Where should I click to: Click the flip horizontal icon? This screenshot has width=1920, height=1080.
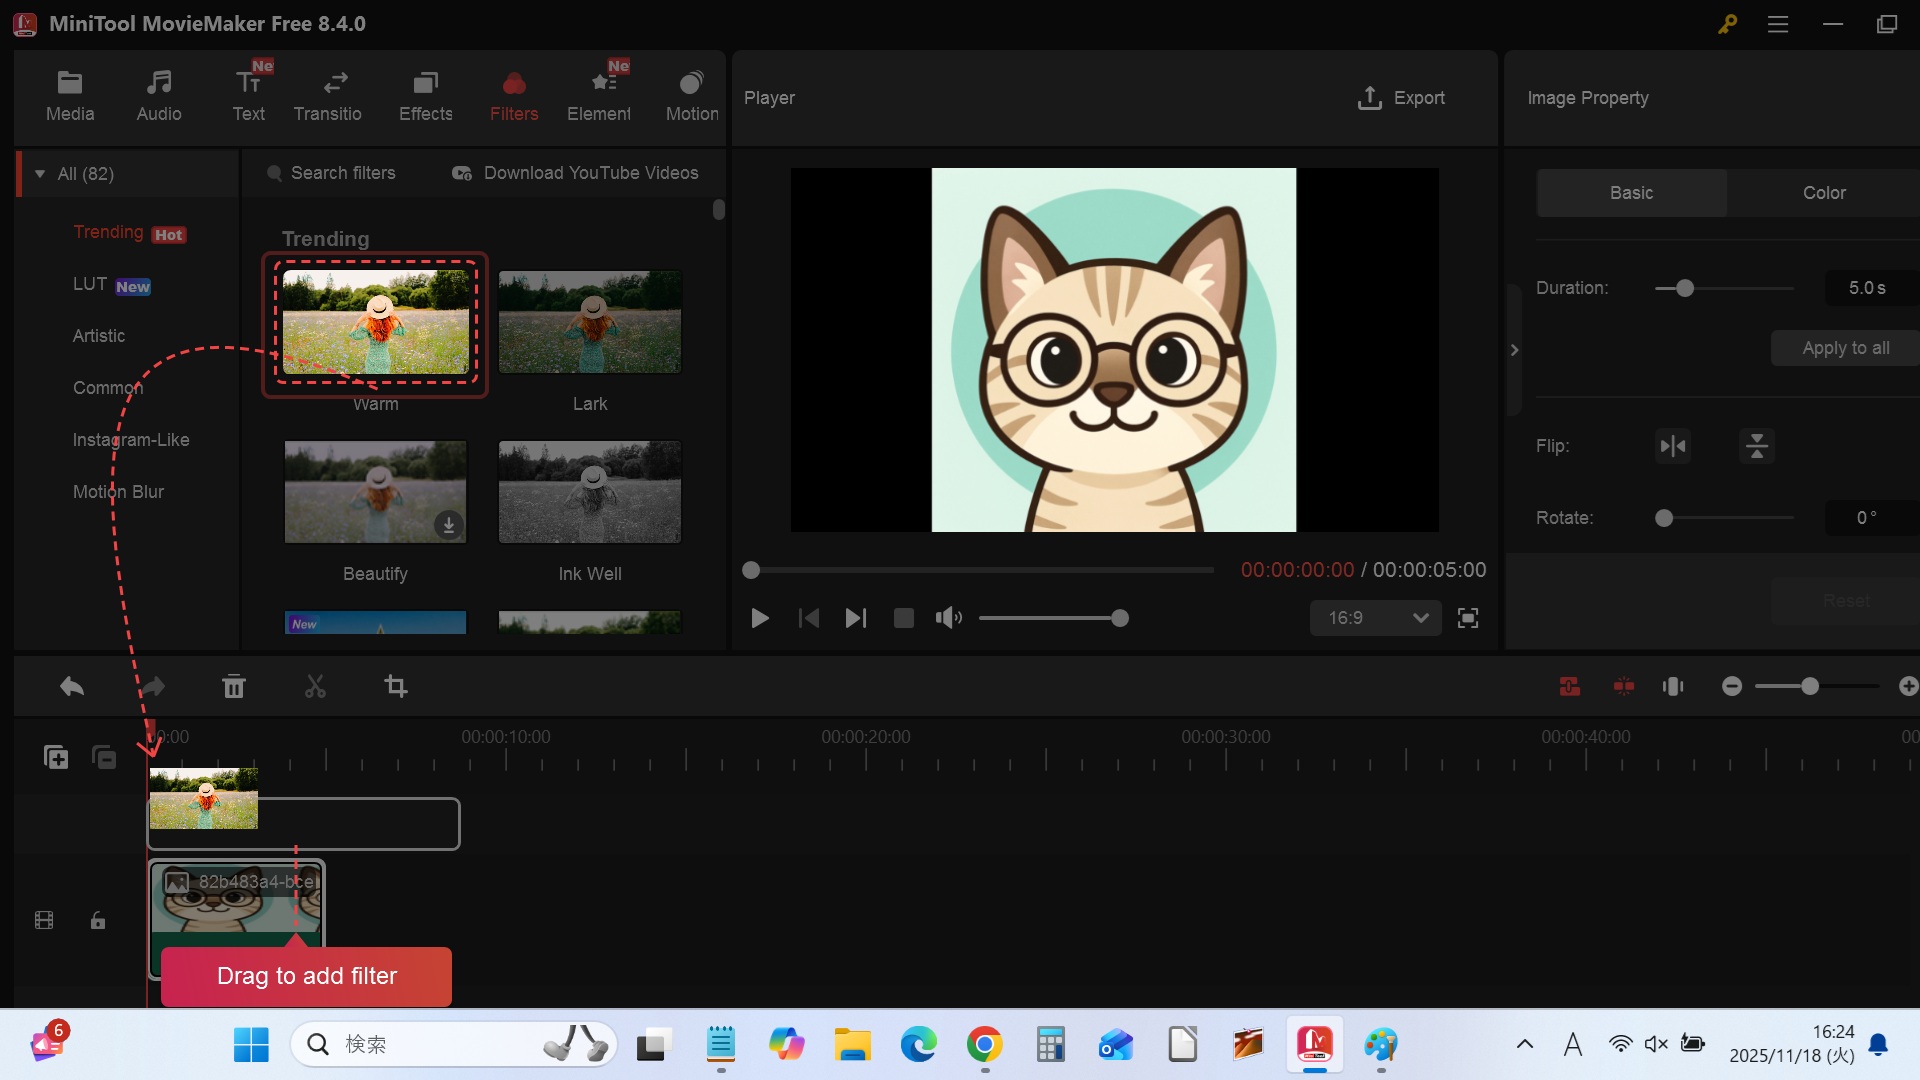click(1673, 446)
